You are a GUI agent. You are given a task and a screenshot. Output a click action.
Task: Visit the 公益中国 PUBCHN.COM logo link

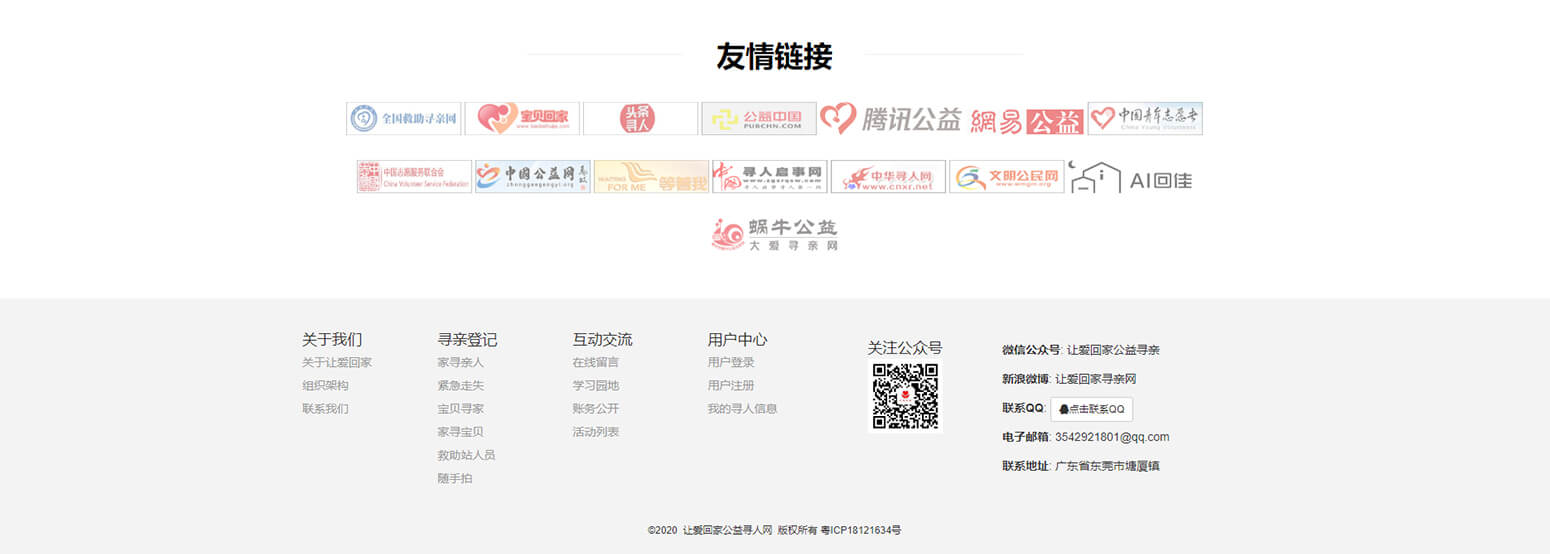point(758,119)
